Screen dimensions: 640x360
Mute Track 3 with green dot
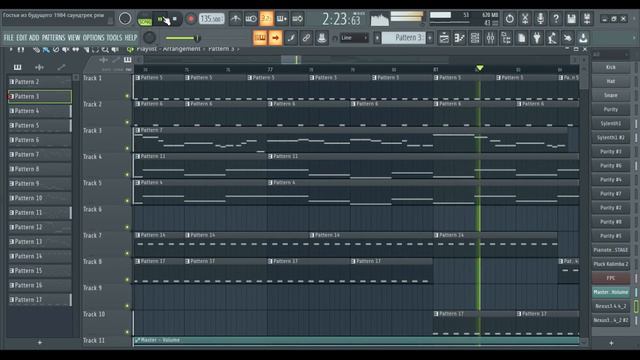pos(127,149)
